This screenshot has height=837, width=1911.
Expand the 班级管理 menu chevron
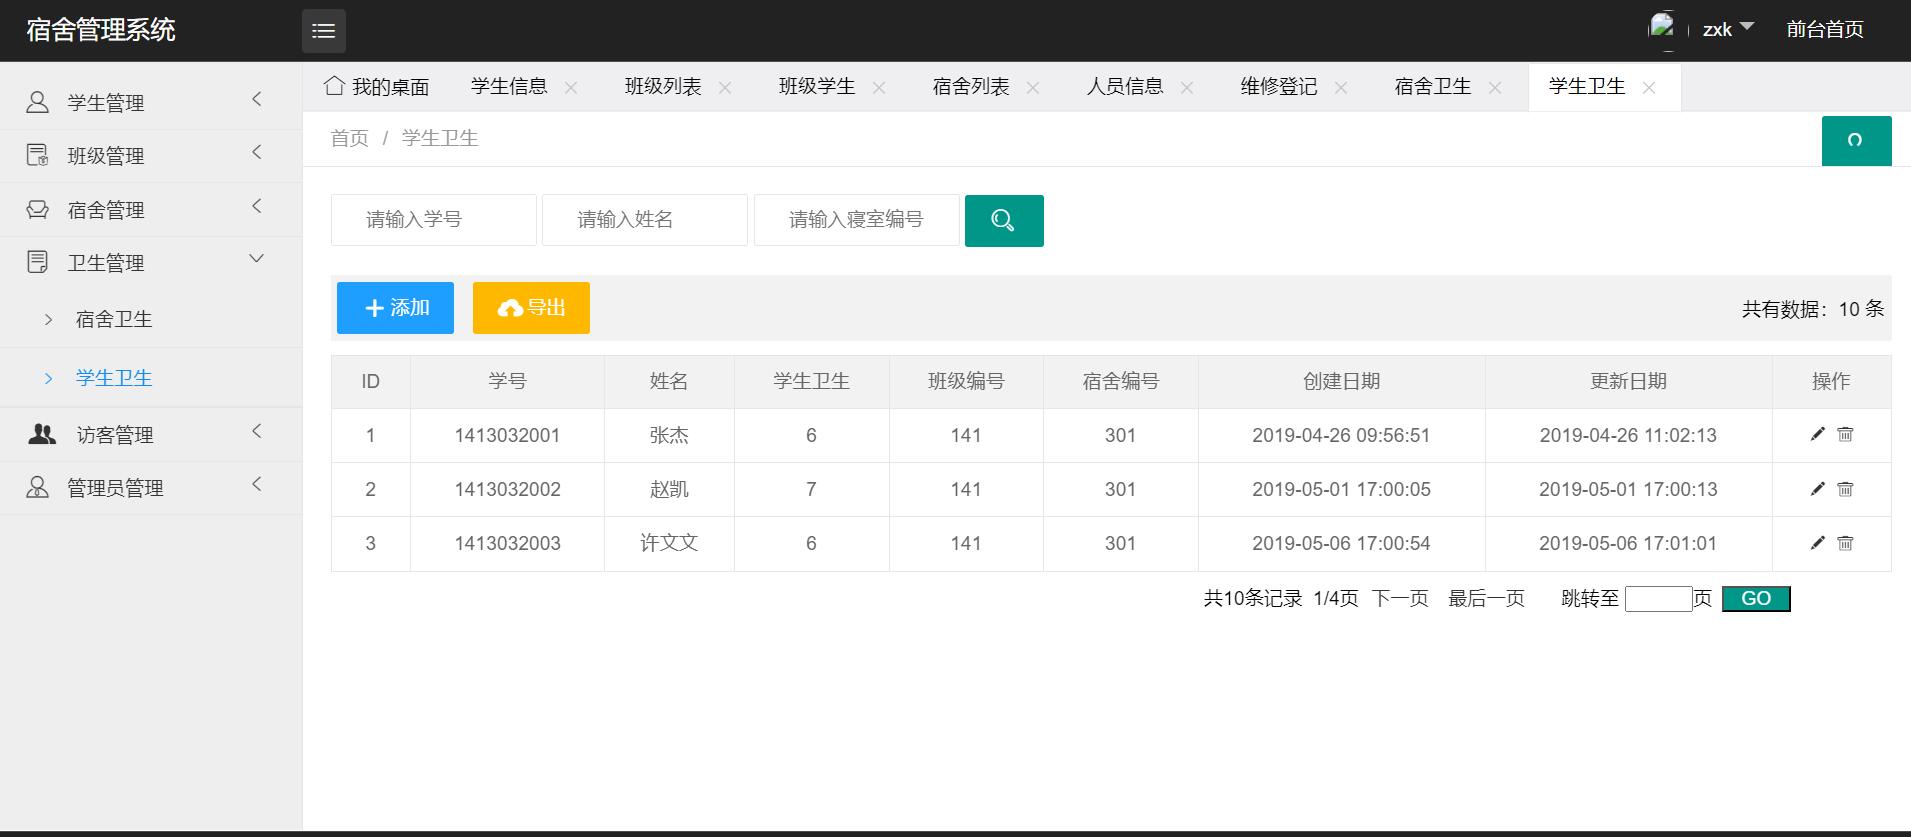click(x=257, y=152)
